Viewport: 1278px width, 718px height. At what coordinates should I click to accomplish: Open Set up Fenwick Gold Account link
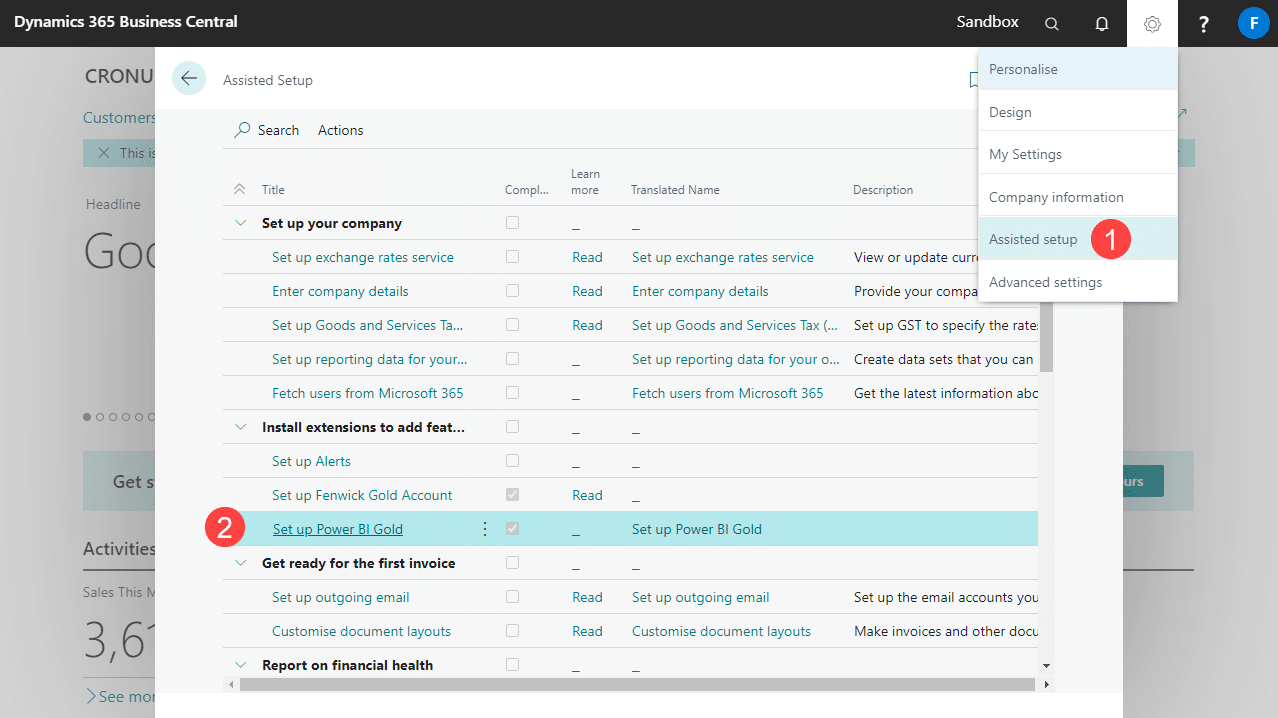tap(362, 495)
